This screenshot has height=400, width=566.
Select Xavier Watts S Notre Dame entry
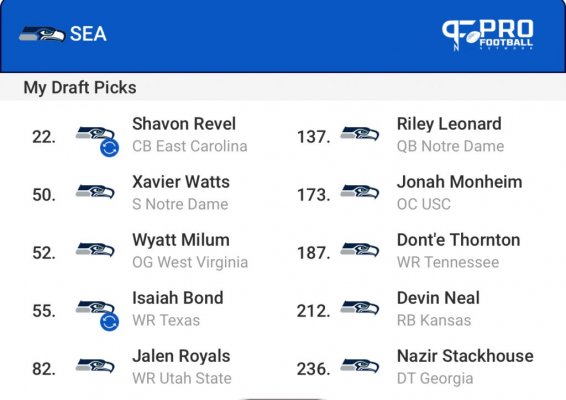pyautogui.click(x=181, y=193)
